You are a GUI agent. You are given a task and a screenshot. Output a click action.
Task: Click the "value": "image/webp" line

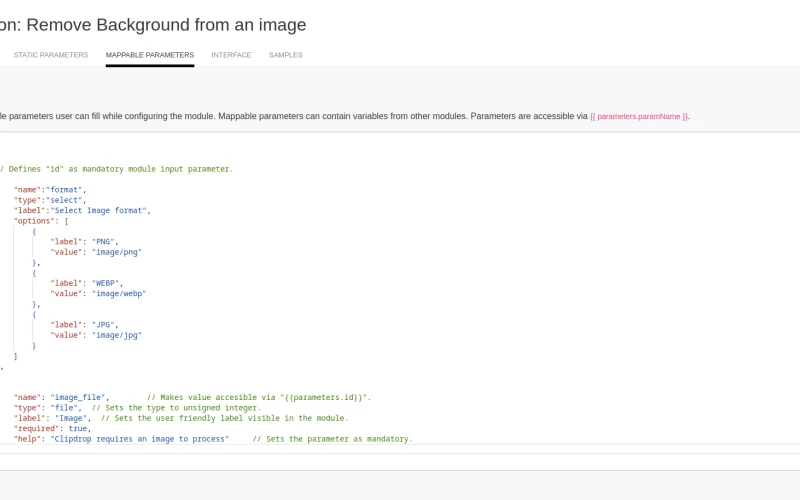pos(98,293)
